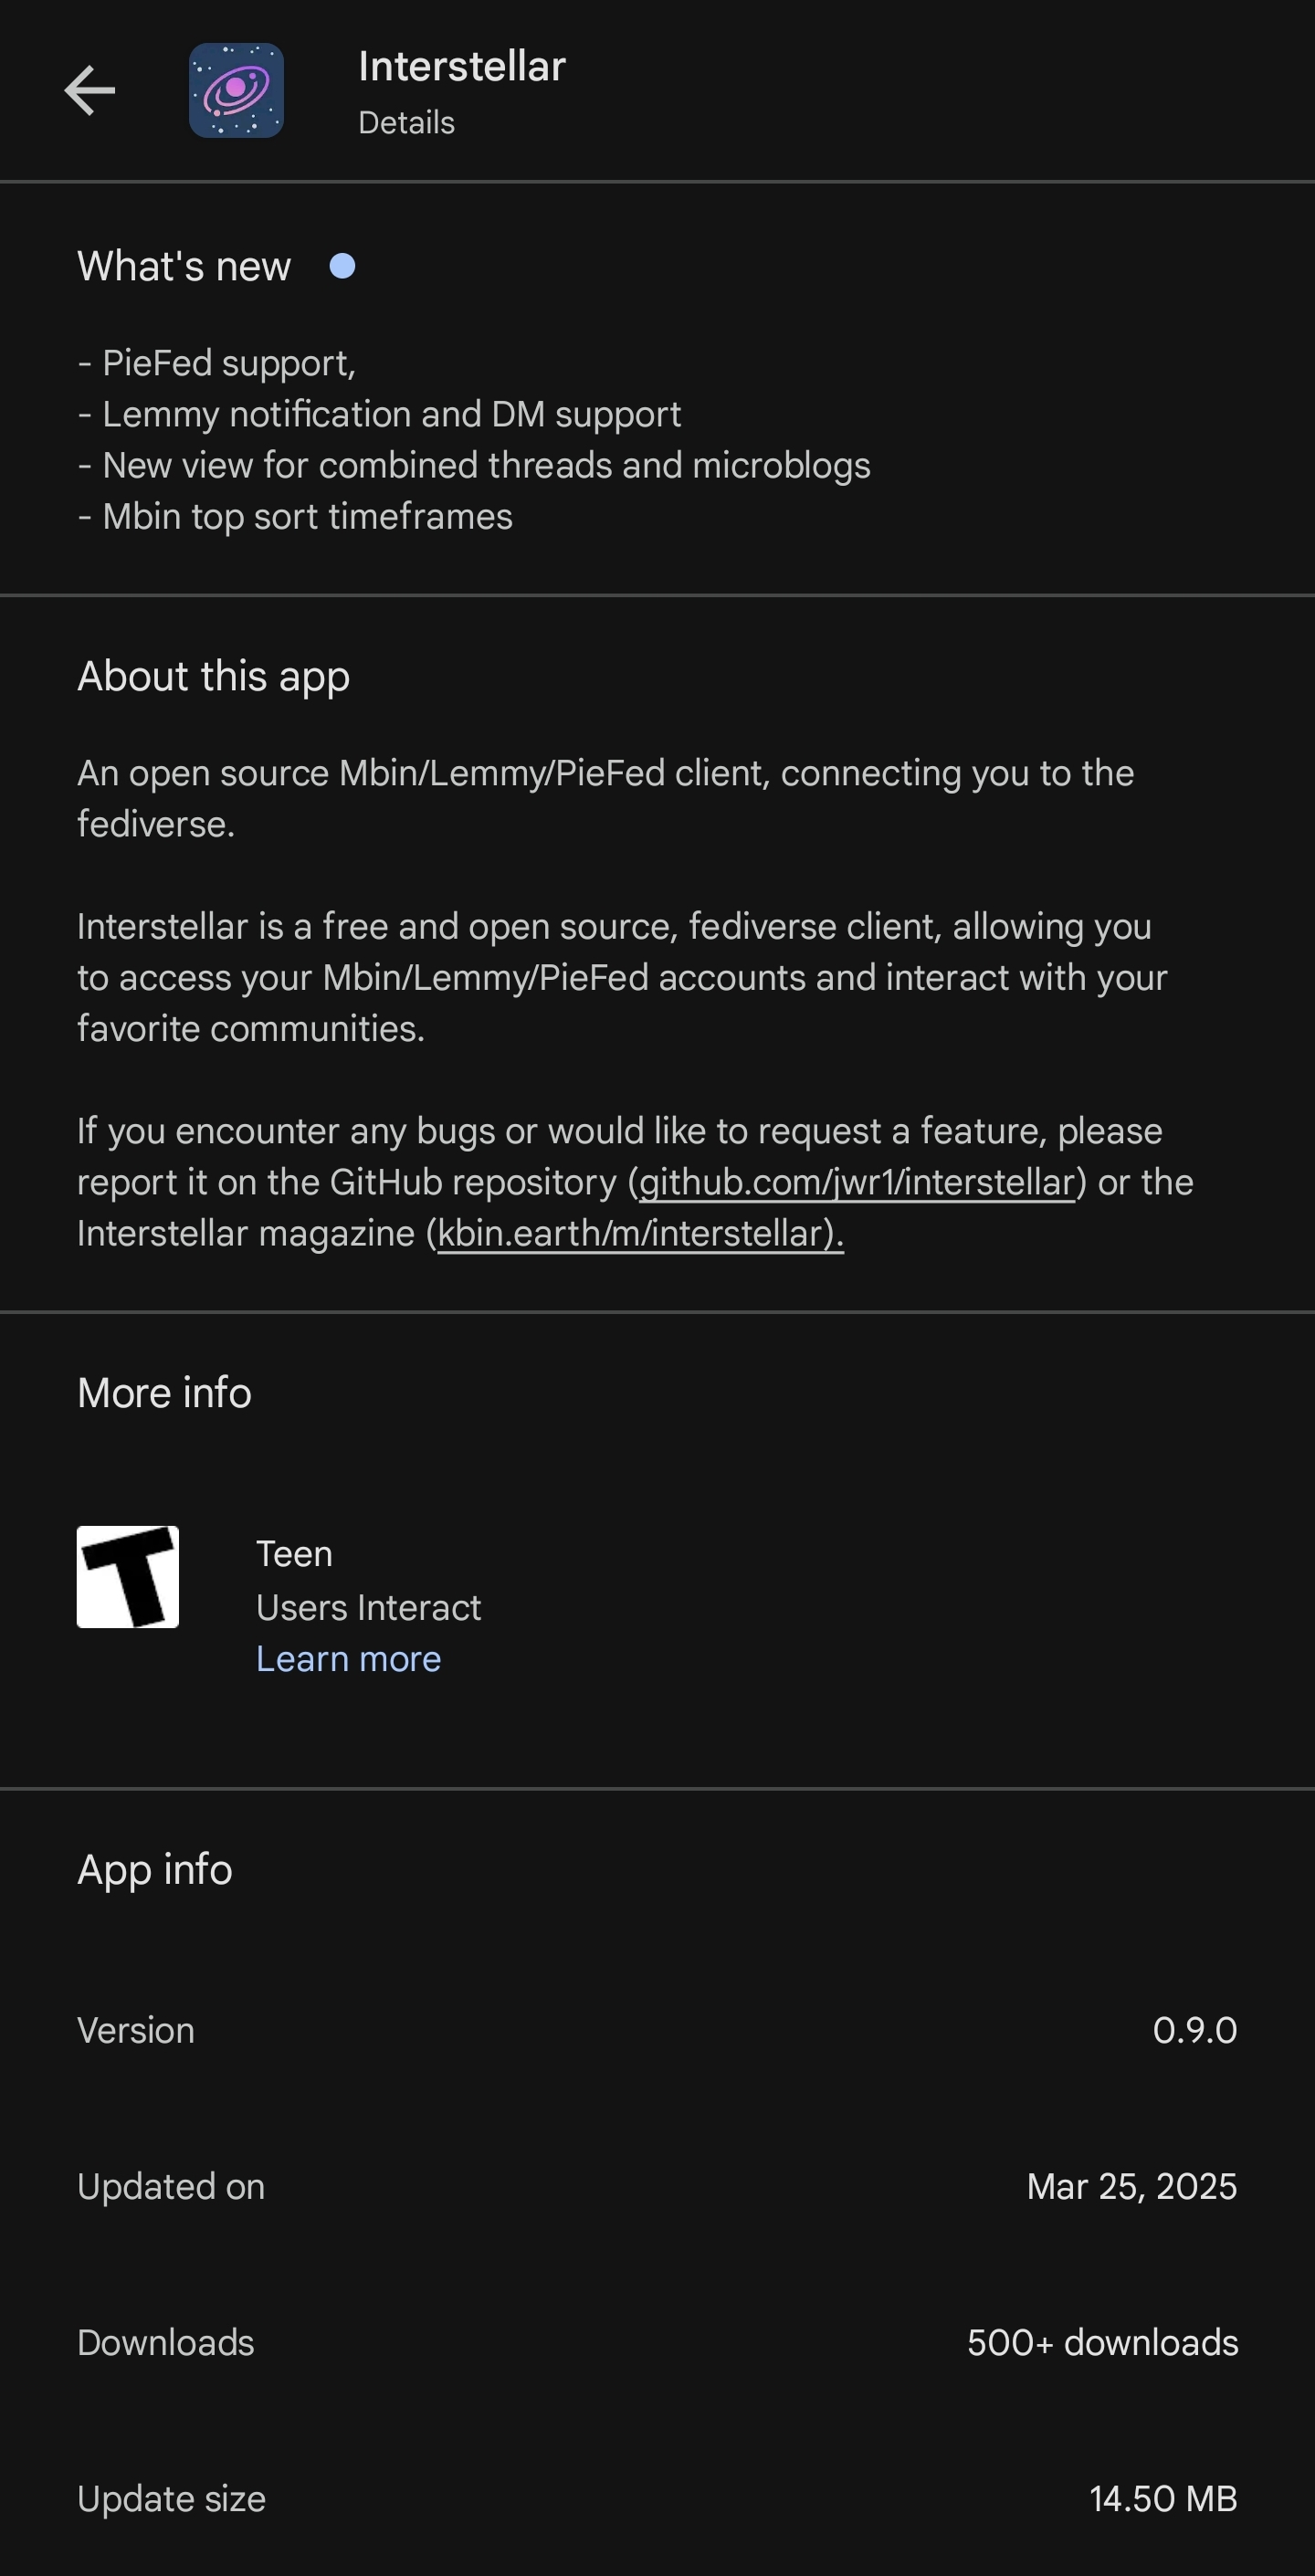Tap the Mar 25, 2025 date

coord(1132,2187)
